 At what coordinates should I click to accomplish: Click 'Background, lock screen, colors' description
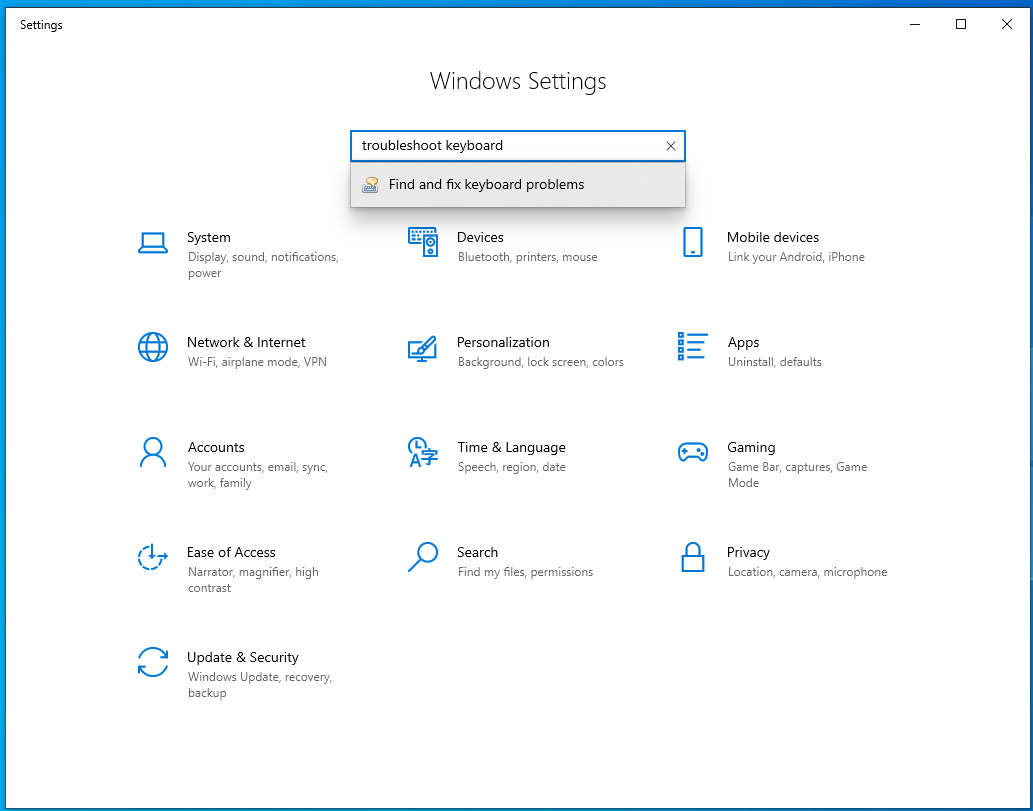[541, 362]
